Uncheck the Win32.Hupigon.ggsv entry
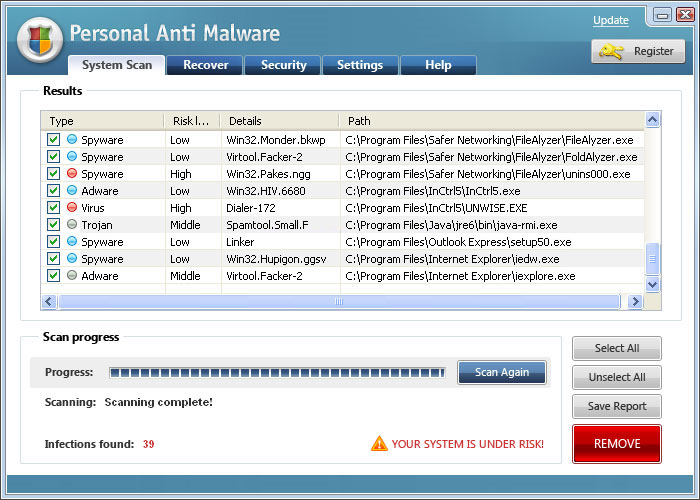Screen dimensions: 700x500 [53, 258]
